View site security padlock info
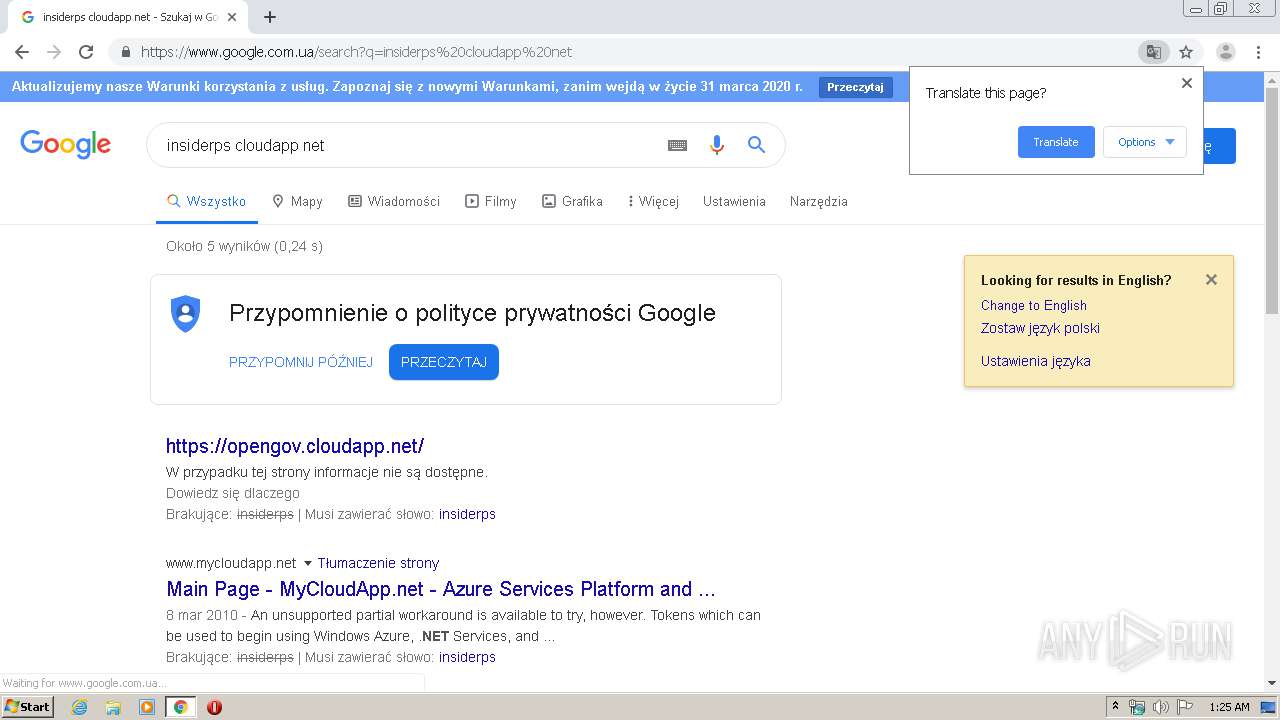1280x720 pixels. (126, 52)
